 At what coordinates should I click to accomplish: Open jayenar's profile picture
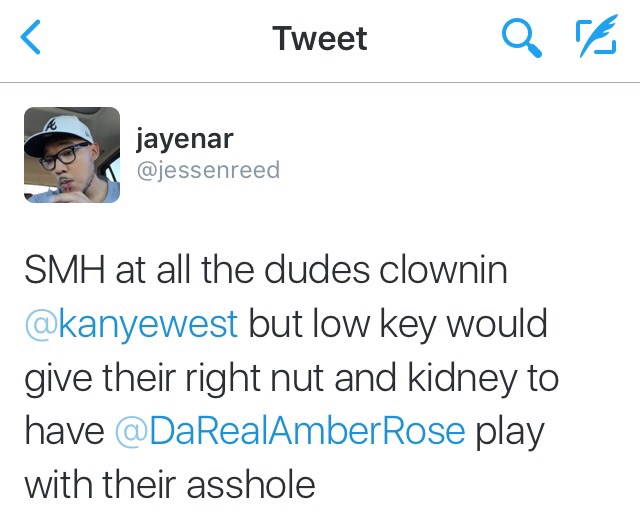click(72, 155)
